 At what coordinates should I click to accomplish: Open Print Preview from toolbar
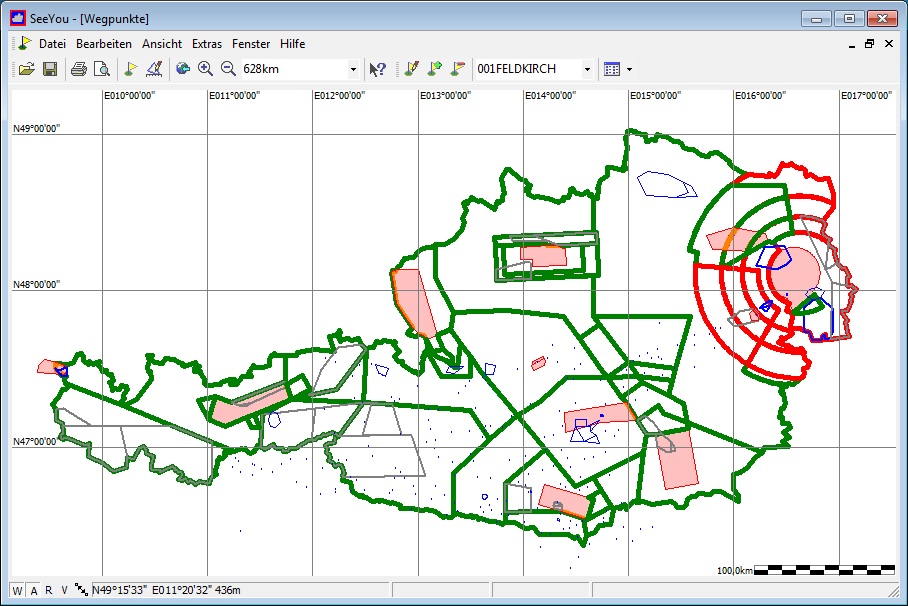(101, 69)
